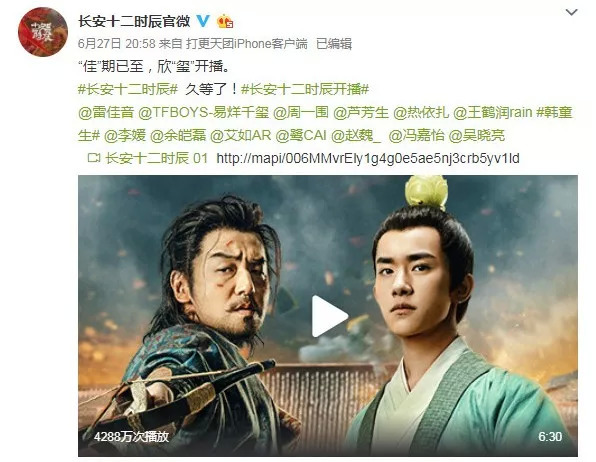Click the 6:30 video duration label

pos(550,436)
